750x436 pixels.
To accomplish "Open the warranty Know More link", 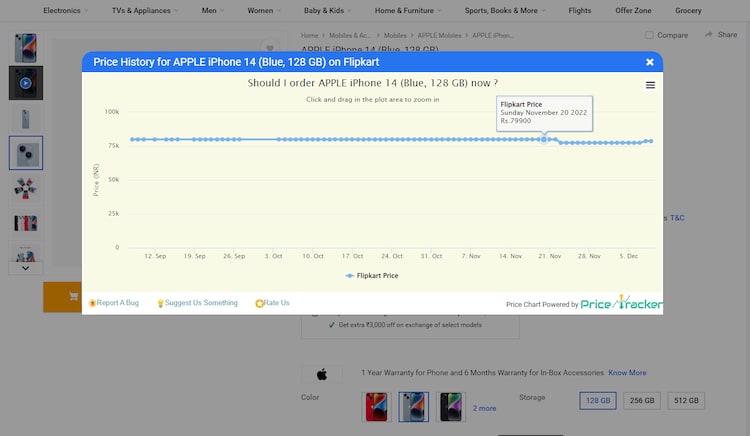I will click(627, 373).
